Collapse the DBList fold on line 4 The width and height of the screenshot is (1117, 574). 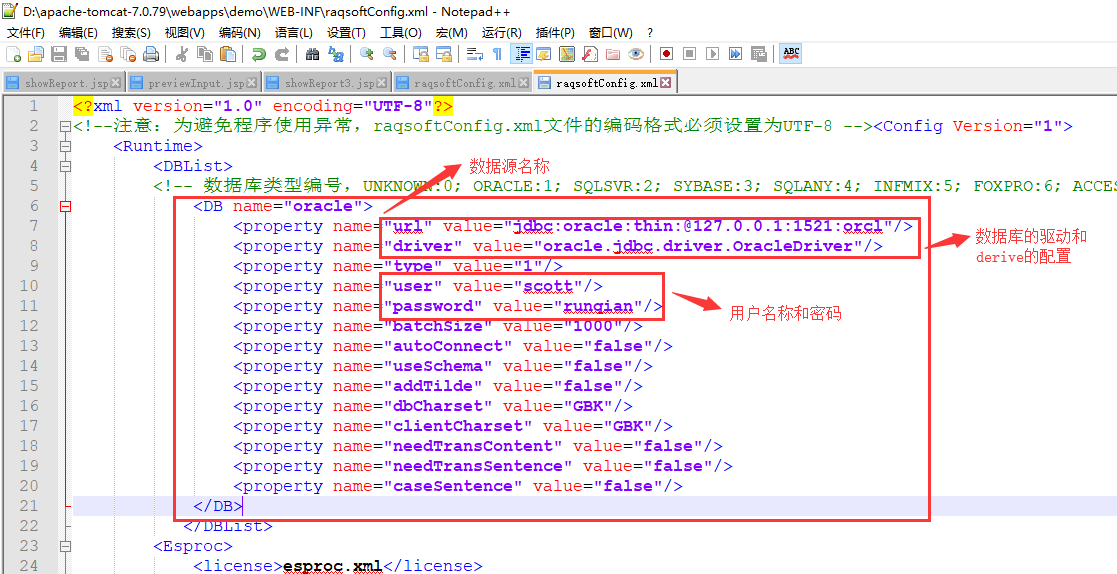[x=66, y=166]
